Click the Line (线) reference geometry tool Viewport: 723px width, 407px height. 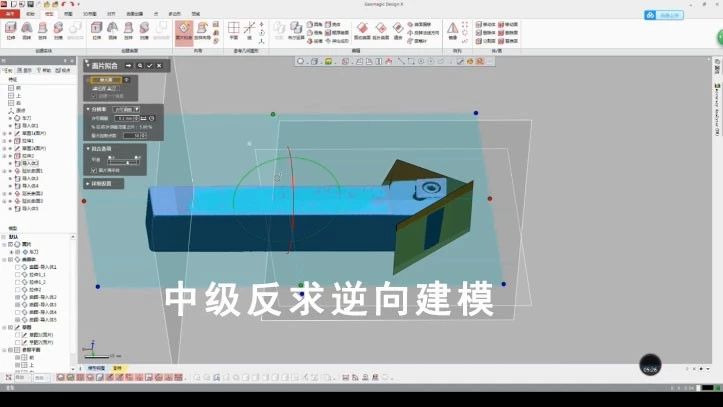249,33
